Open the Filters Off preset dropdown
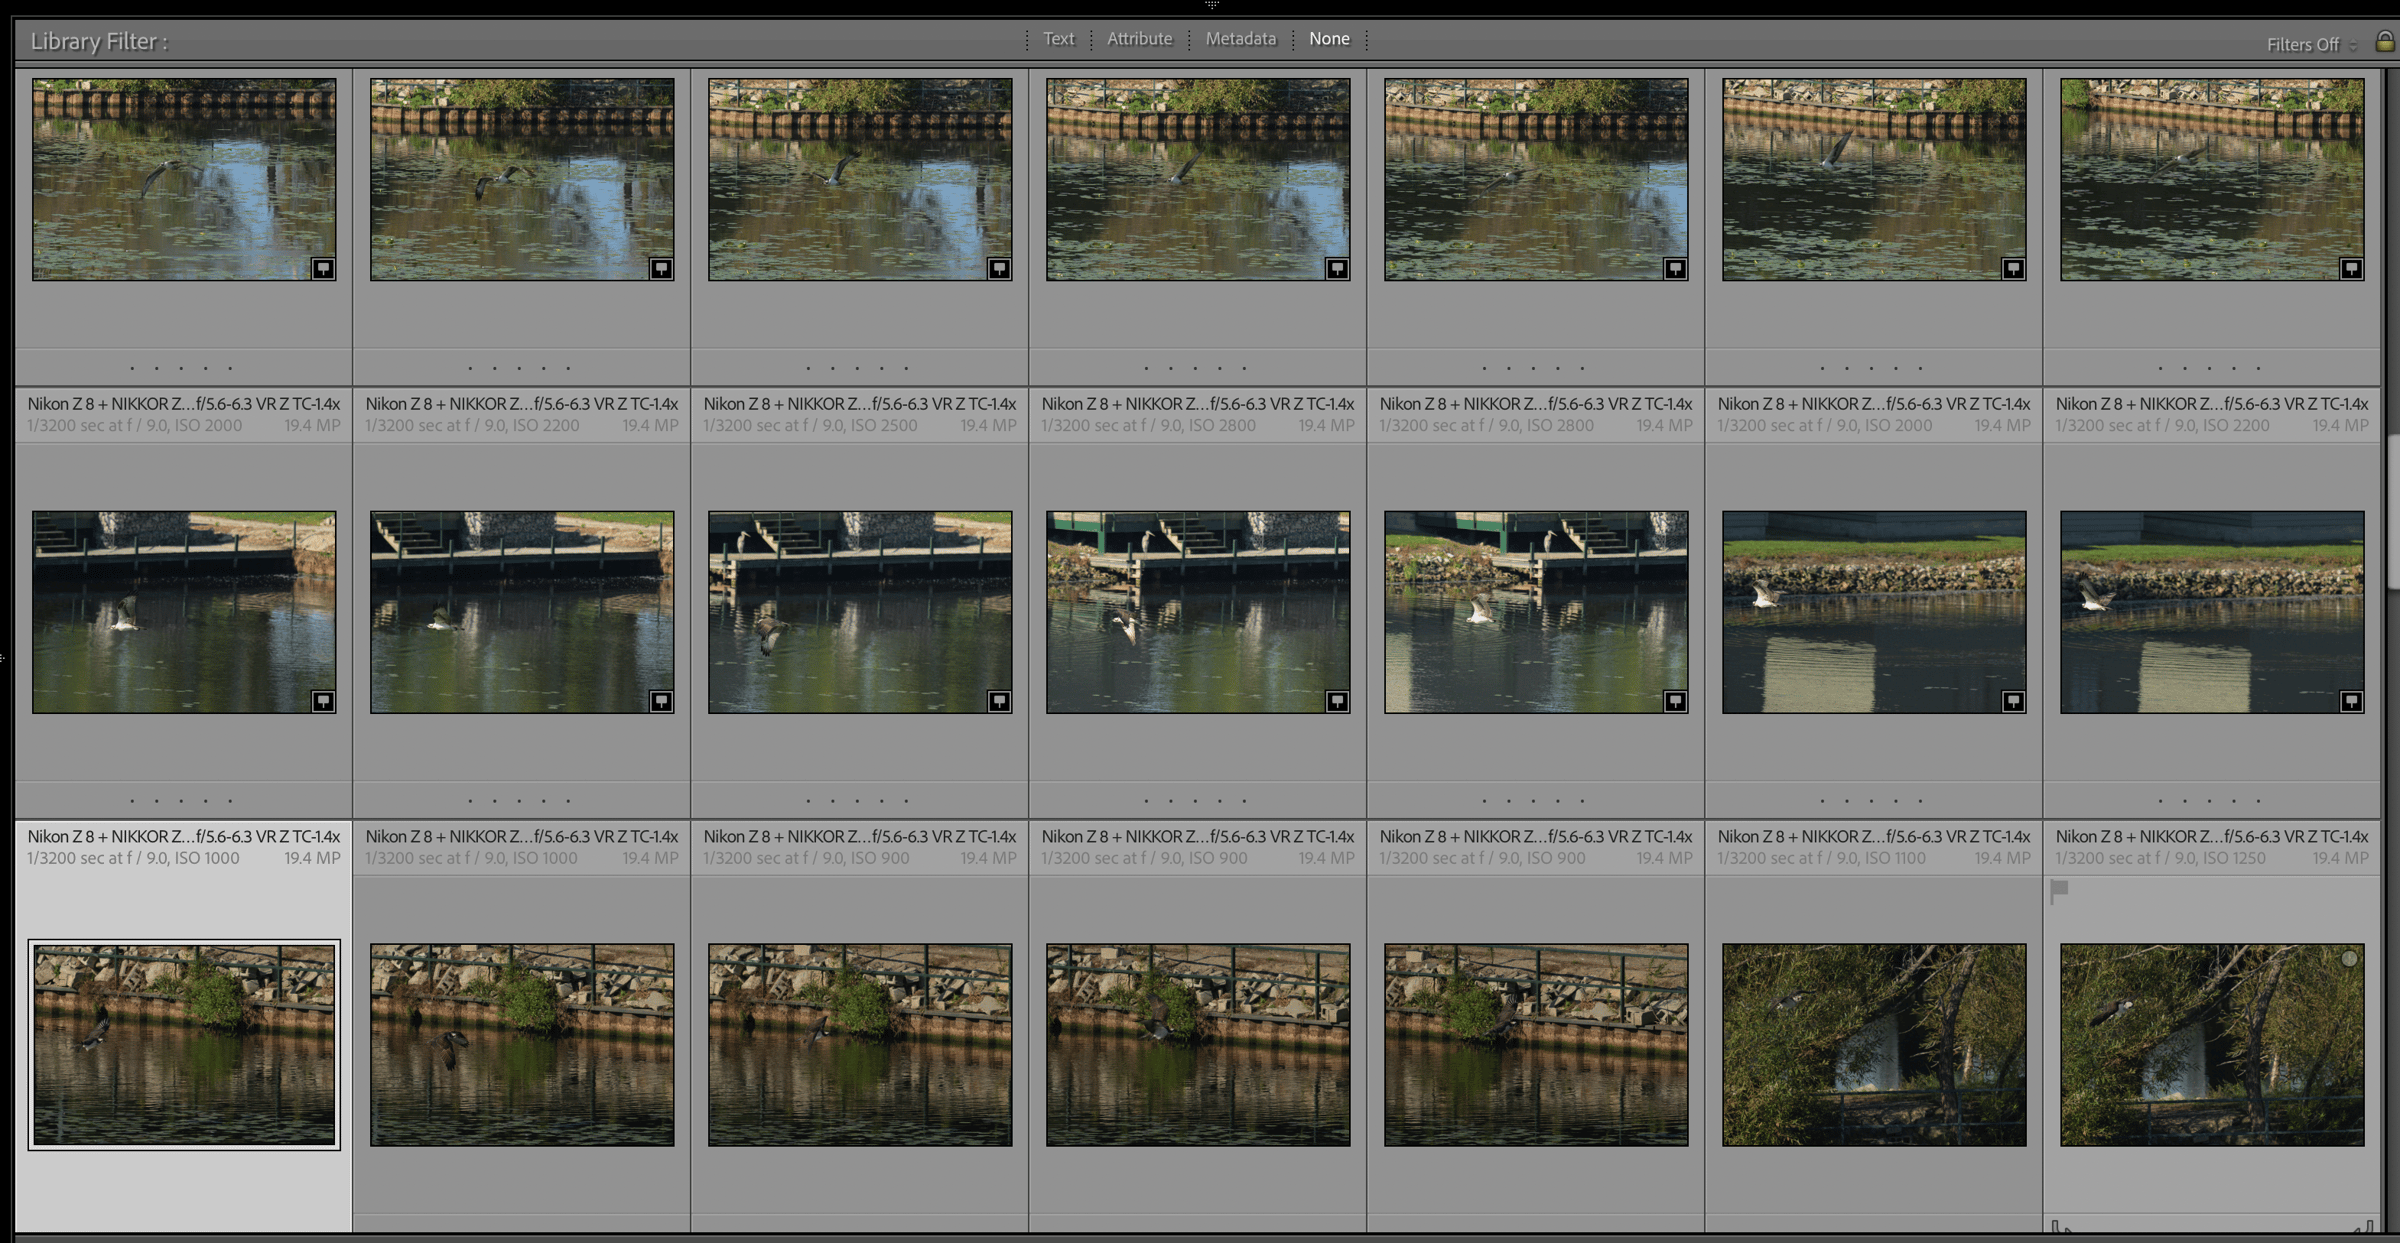This screenshot has height=1243, width=2400. point(2310,45)
